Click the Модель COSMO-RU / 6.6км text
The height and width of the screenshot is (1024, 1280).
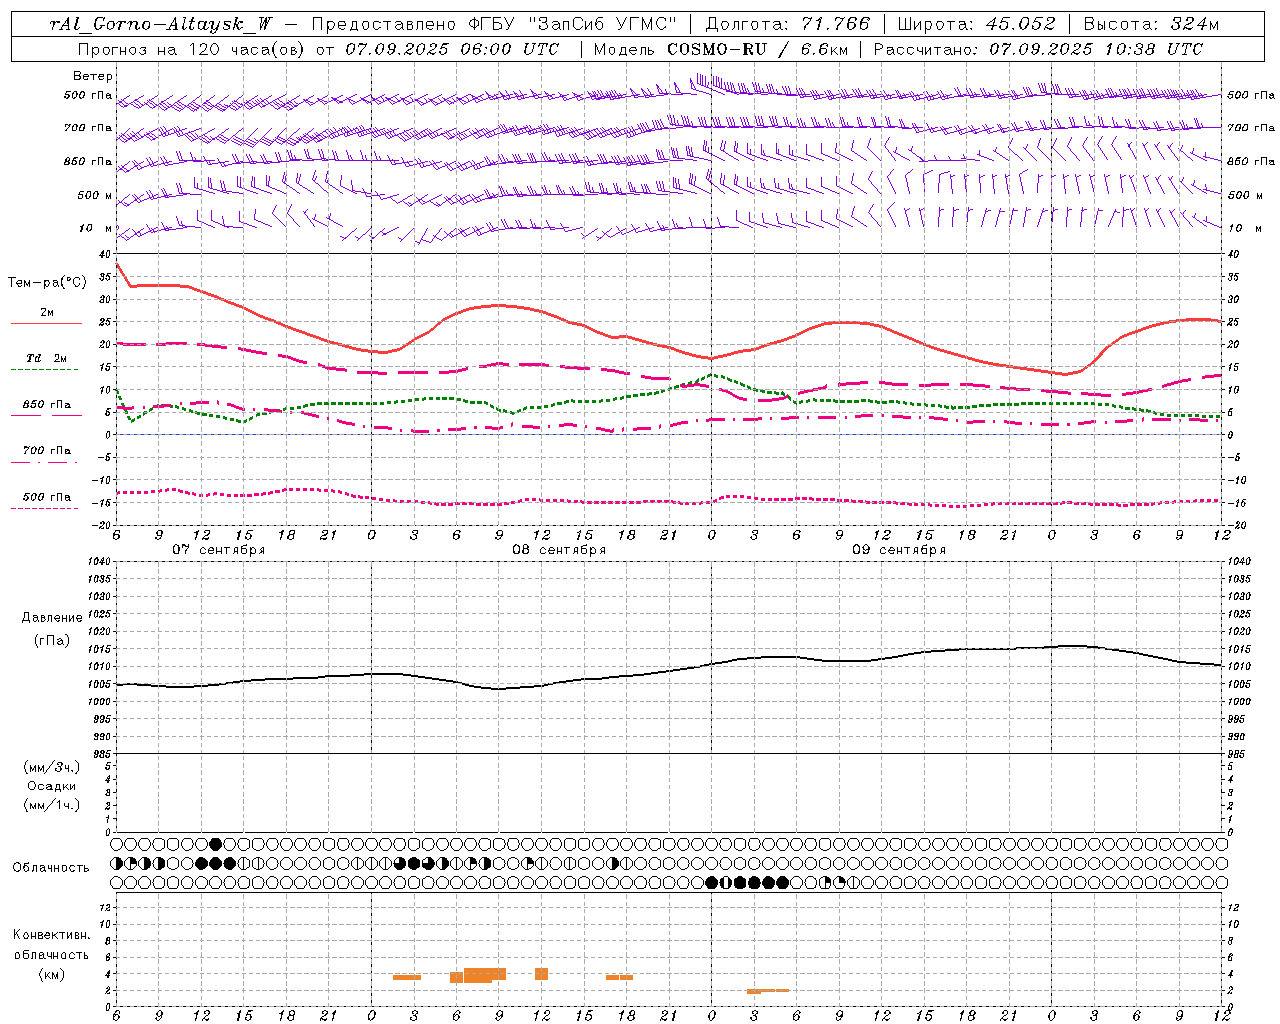coord(720,49)
